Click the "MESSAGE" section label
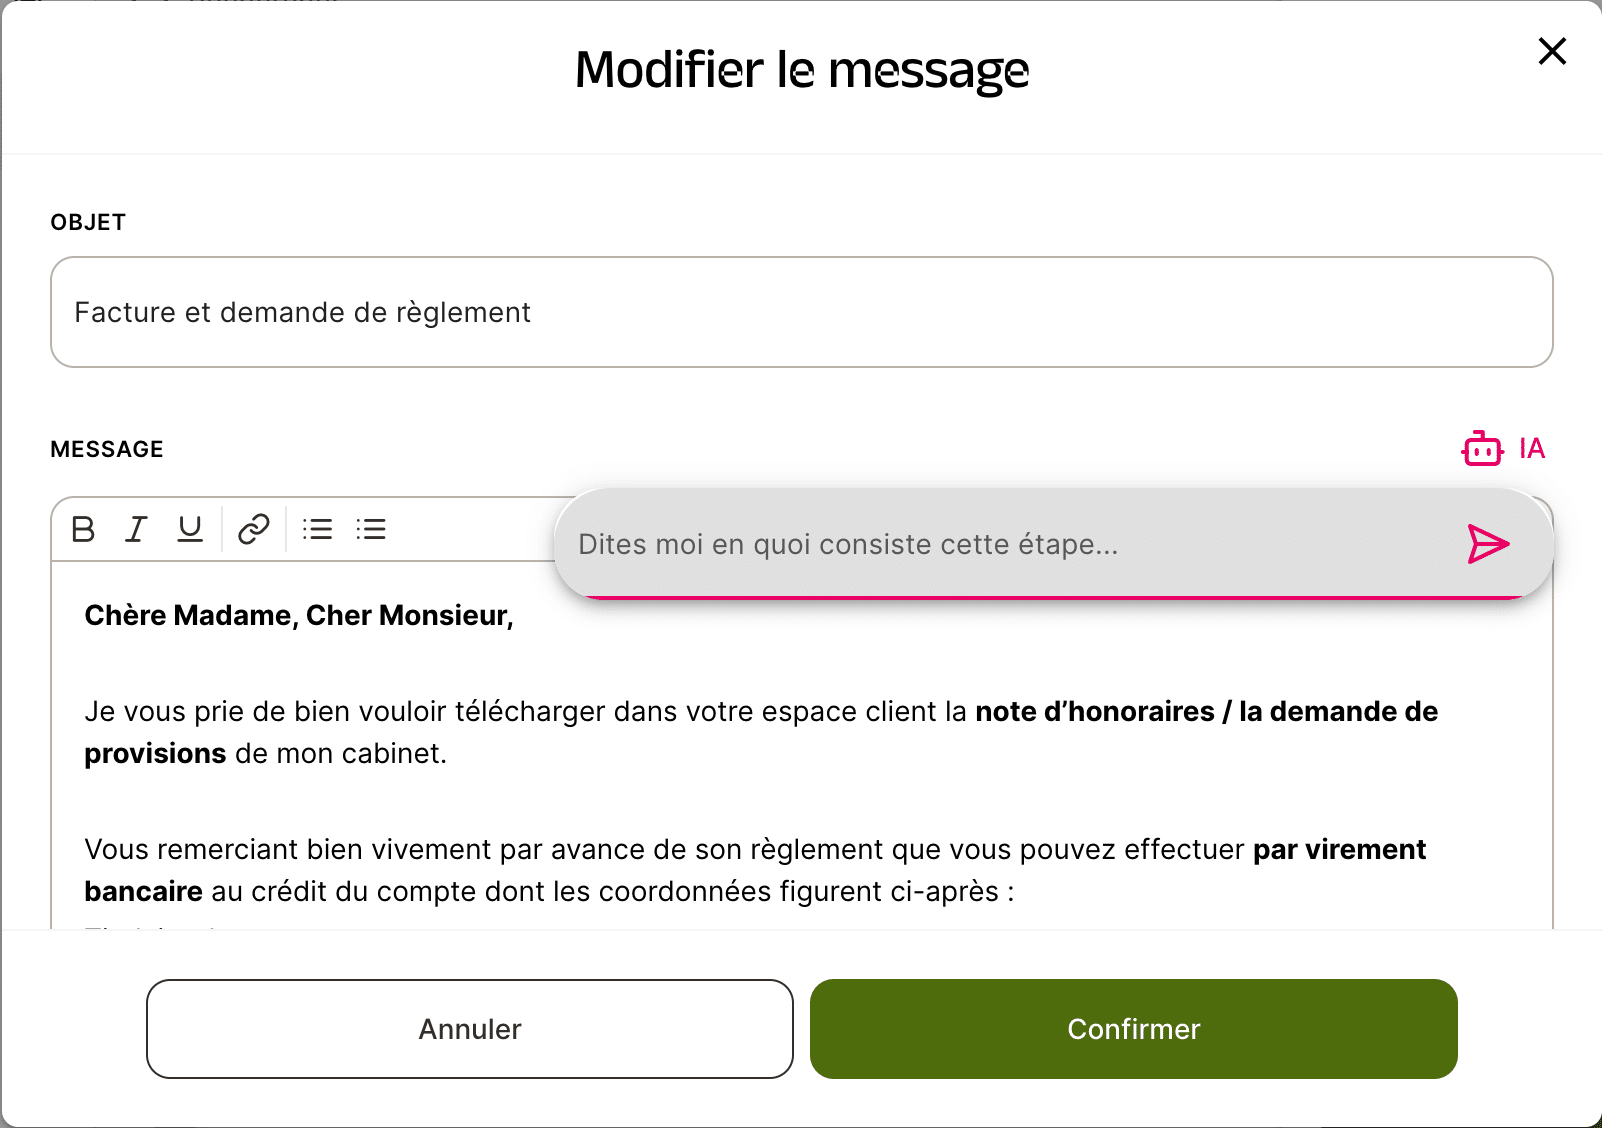 tap(107, 449)
